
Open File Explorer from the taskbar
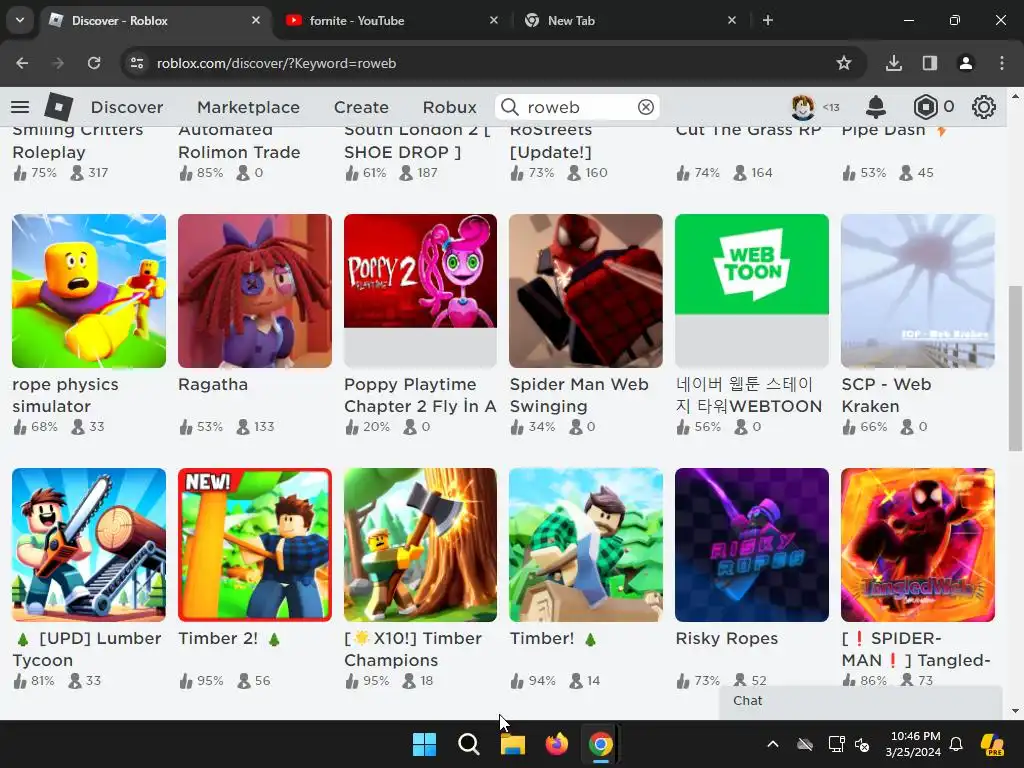513,744
